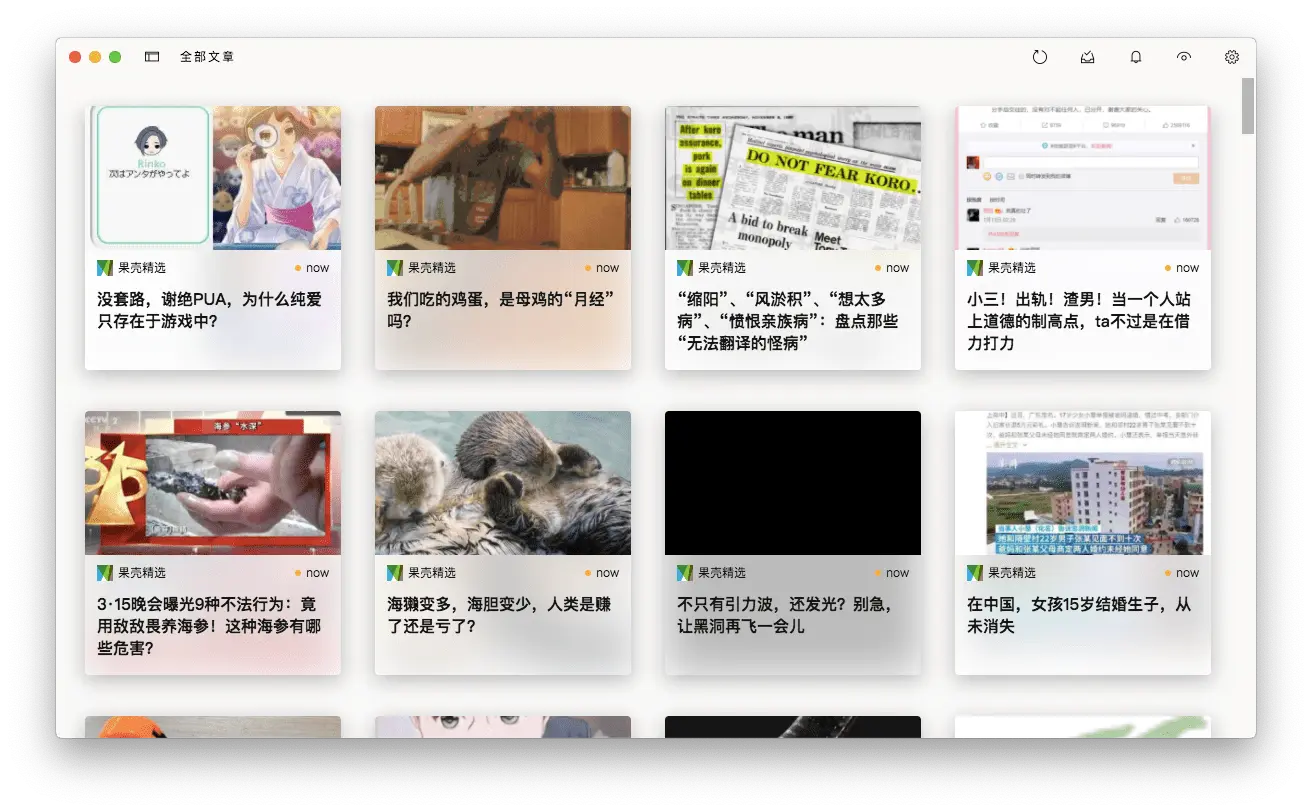
Task: Click the vertical scrollbar thumb
Action: tap(1247, 105)
